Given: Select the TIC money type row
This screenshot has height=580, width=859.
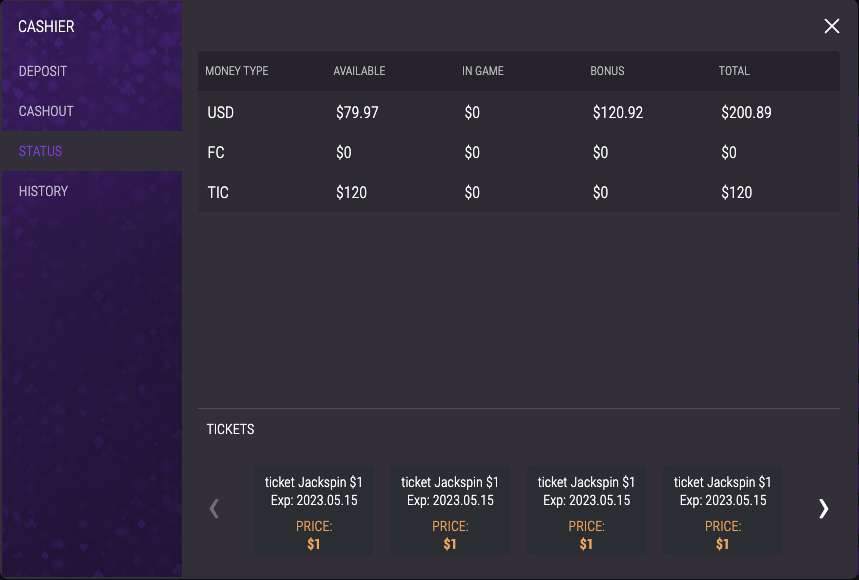Looking at the screenshot, I should (519, 192).
